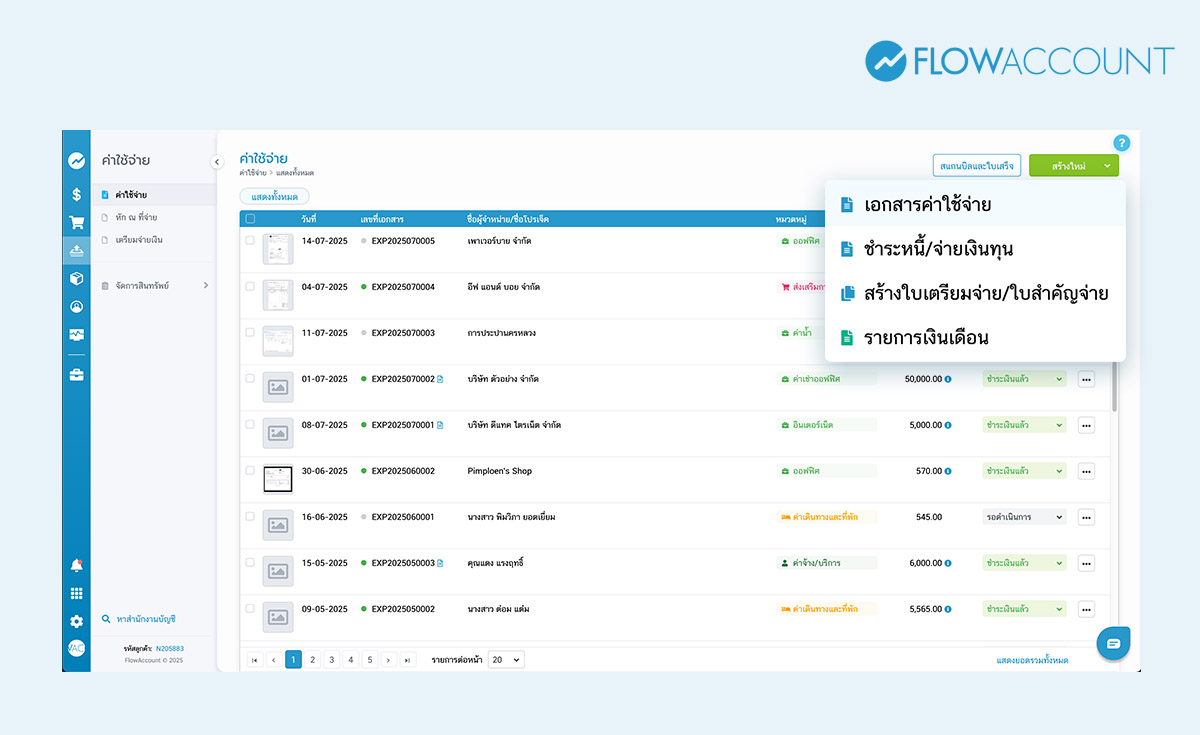Select the checkbox for Pimploen's Shop row
Viewport: 1200px width, 735px height.
pyautogui.click(x=250, y=470)
